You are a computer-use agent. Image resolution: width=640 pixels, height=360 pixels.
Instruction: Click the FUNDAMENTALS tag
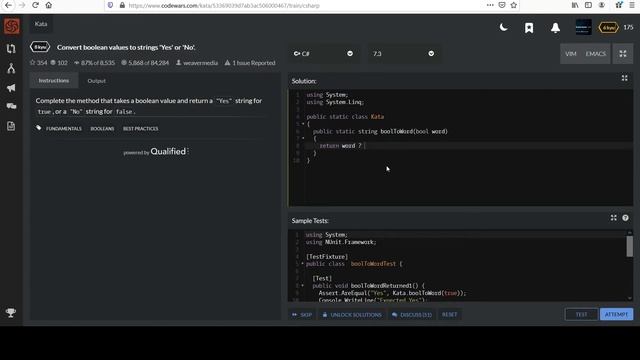pyautogui.click(x=64, y=129)
